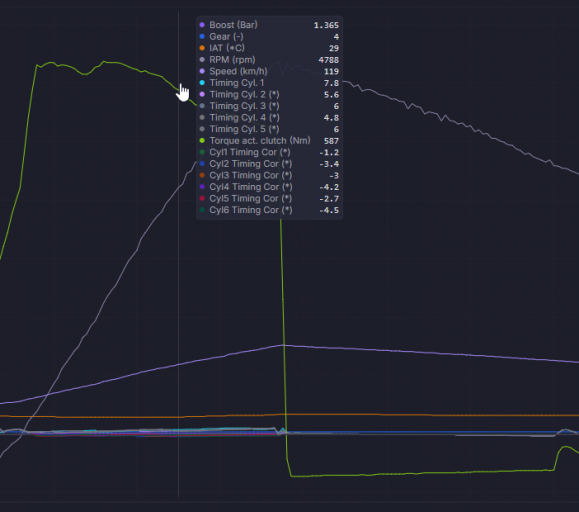Viewport: 579px width, 512px height.
Task: Select the Boost (Bar) tooltip label
Action: coord(233,25)
